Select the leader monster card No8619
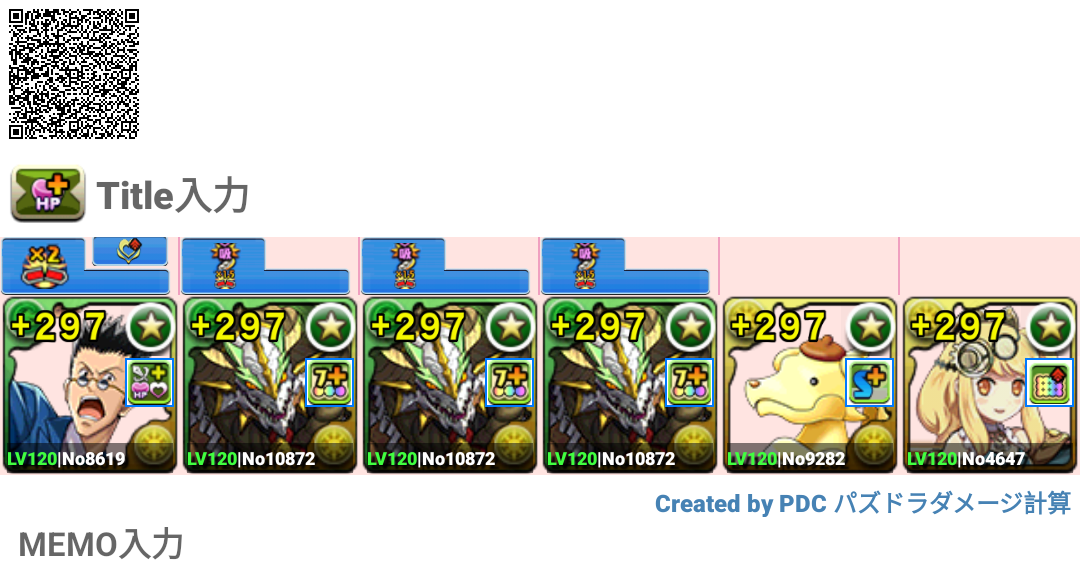1080x575 pixels. point(90,386)
